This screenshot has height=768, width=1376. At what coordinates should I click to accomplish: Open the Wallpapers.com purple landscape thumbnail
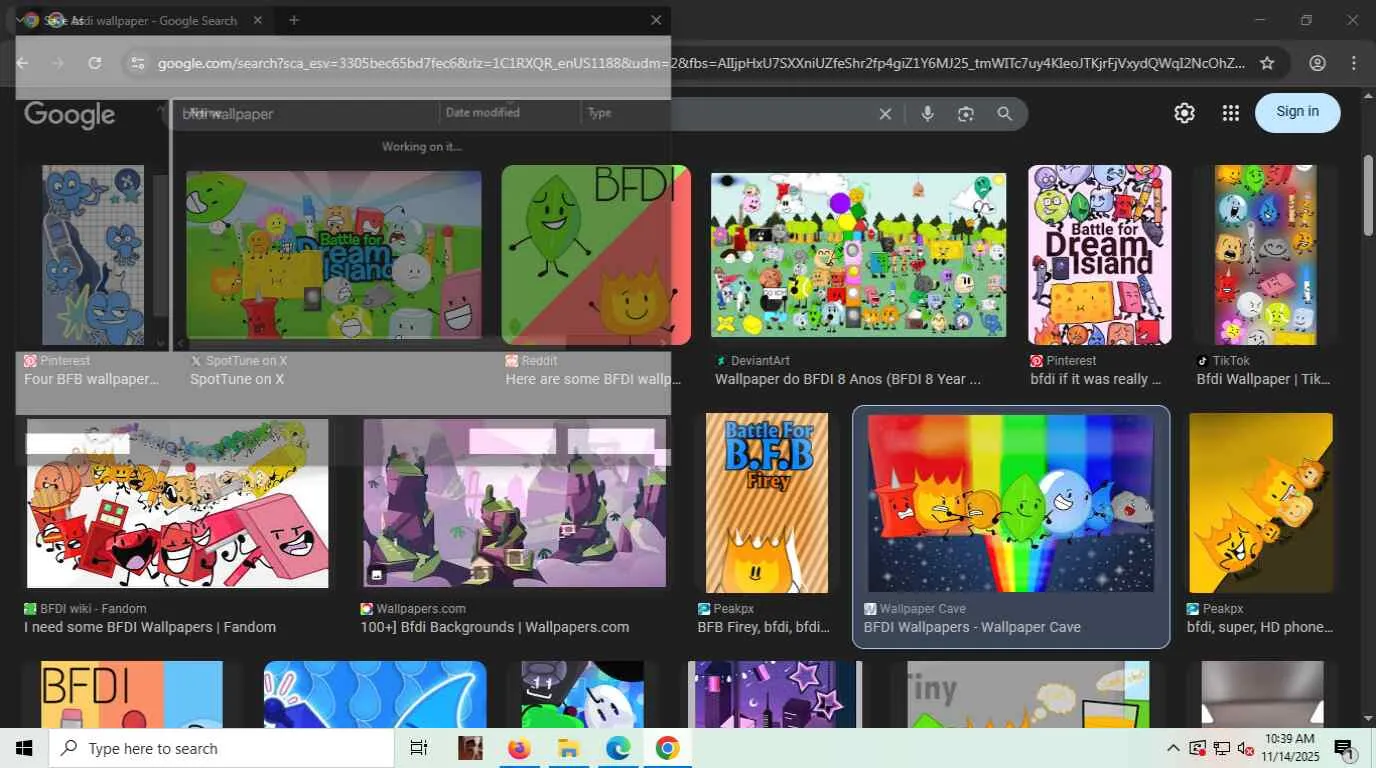(x=515, y=503)
